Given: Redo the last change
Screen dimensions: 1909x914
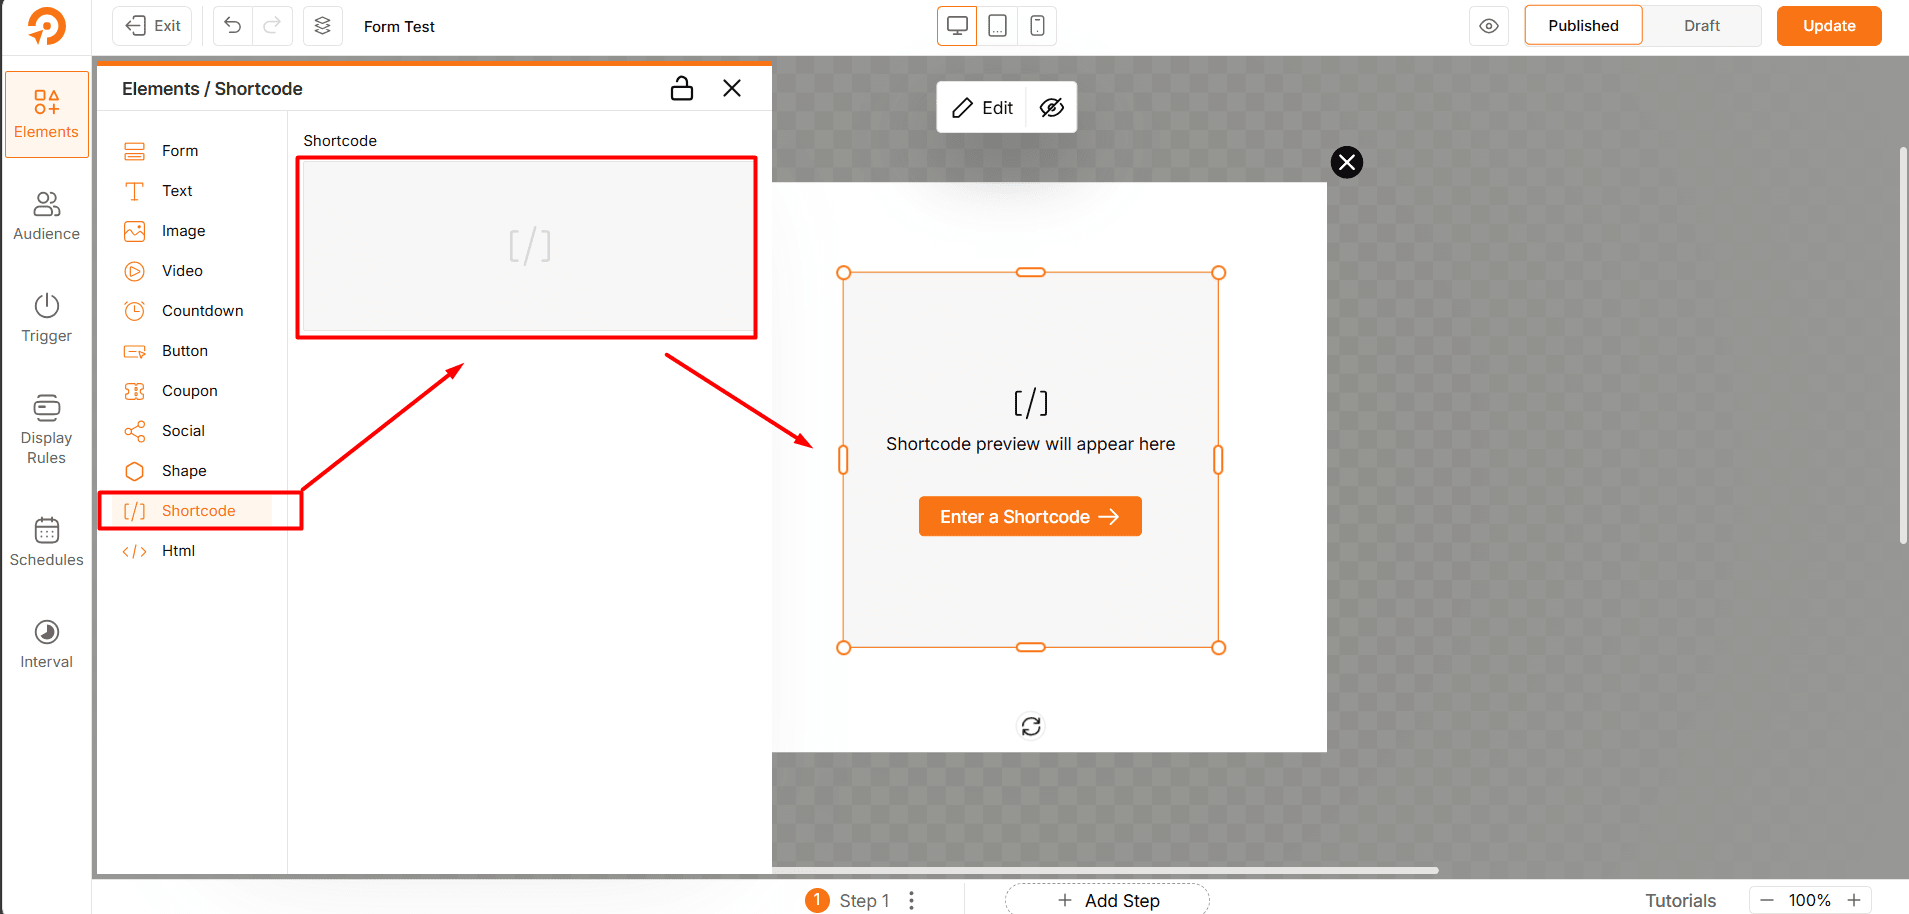Looking at the screenshot, I should 272,26.
